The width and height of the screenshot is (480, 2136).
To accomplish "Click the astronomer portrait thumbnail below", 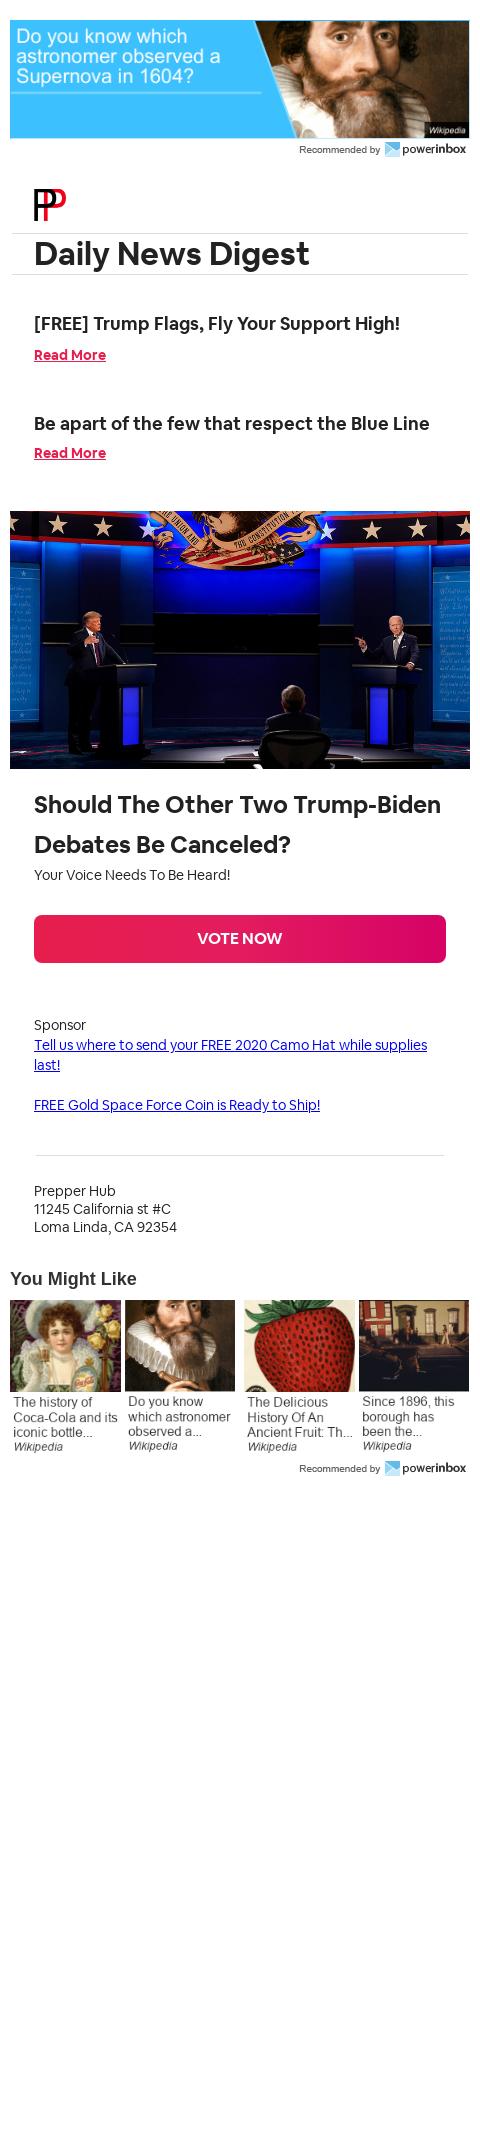I will [180, 1346].
